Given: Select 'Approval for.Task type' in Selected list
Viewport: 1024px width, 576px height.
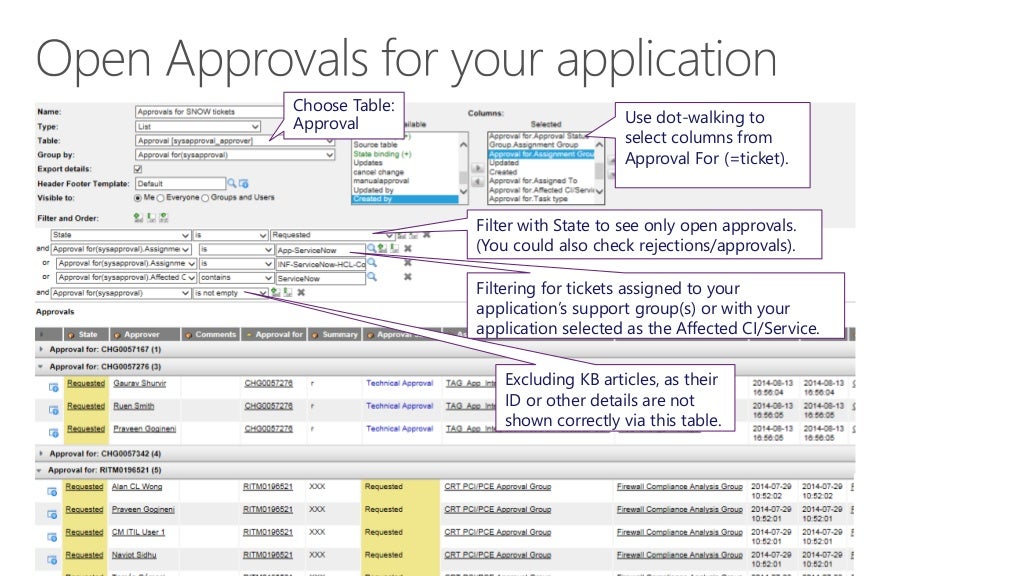Looking at the screenshot, I should point(528,199).
